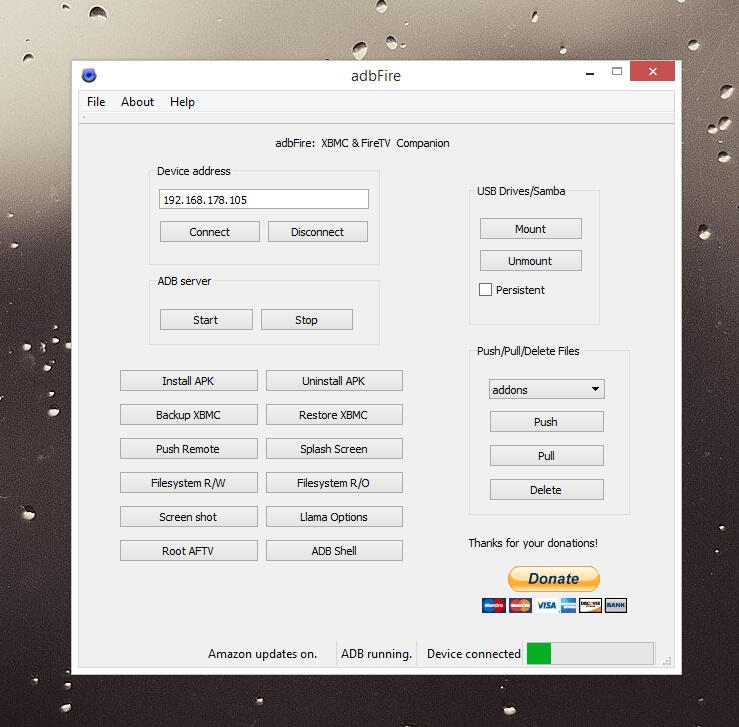Click the MasterCard icon below Donate
Image resolution: width=739 pixels, height=727 pixels.
pyautogui.click(x=520, y=605)
